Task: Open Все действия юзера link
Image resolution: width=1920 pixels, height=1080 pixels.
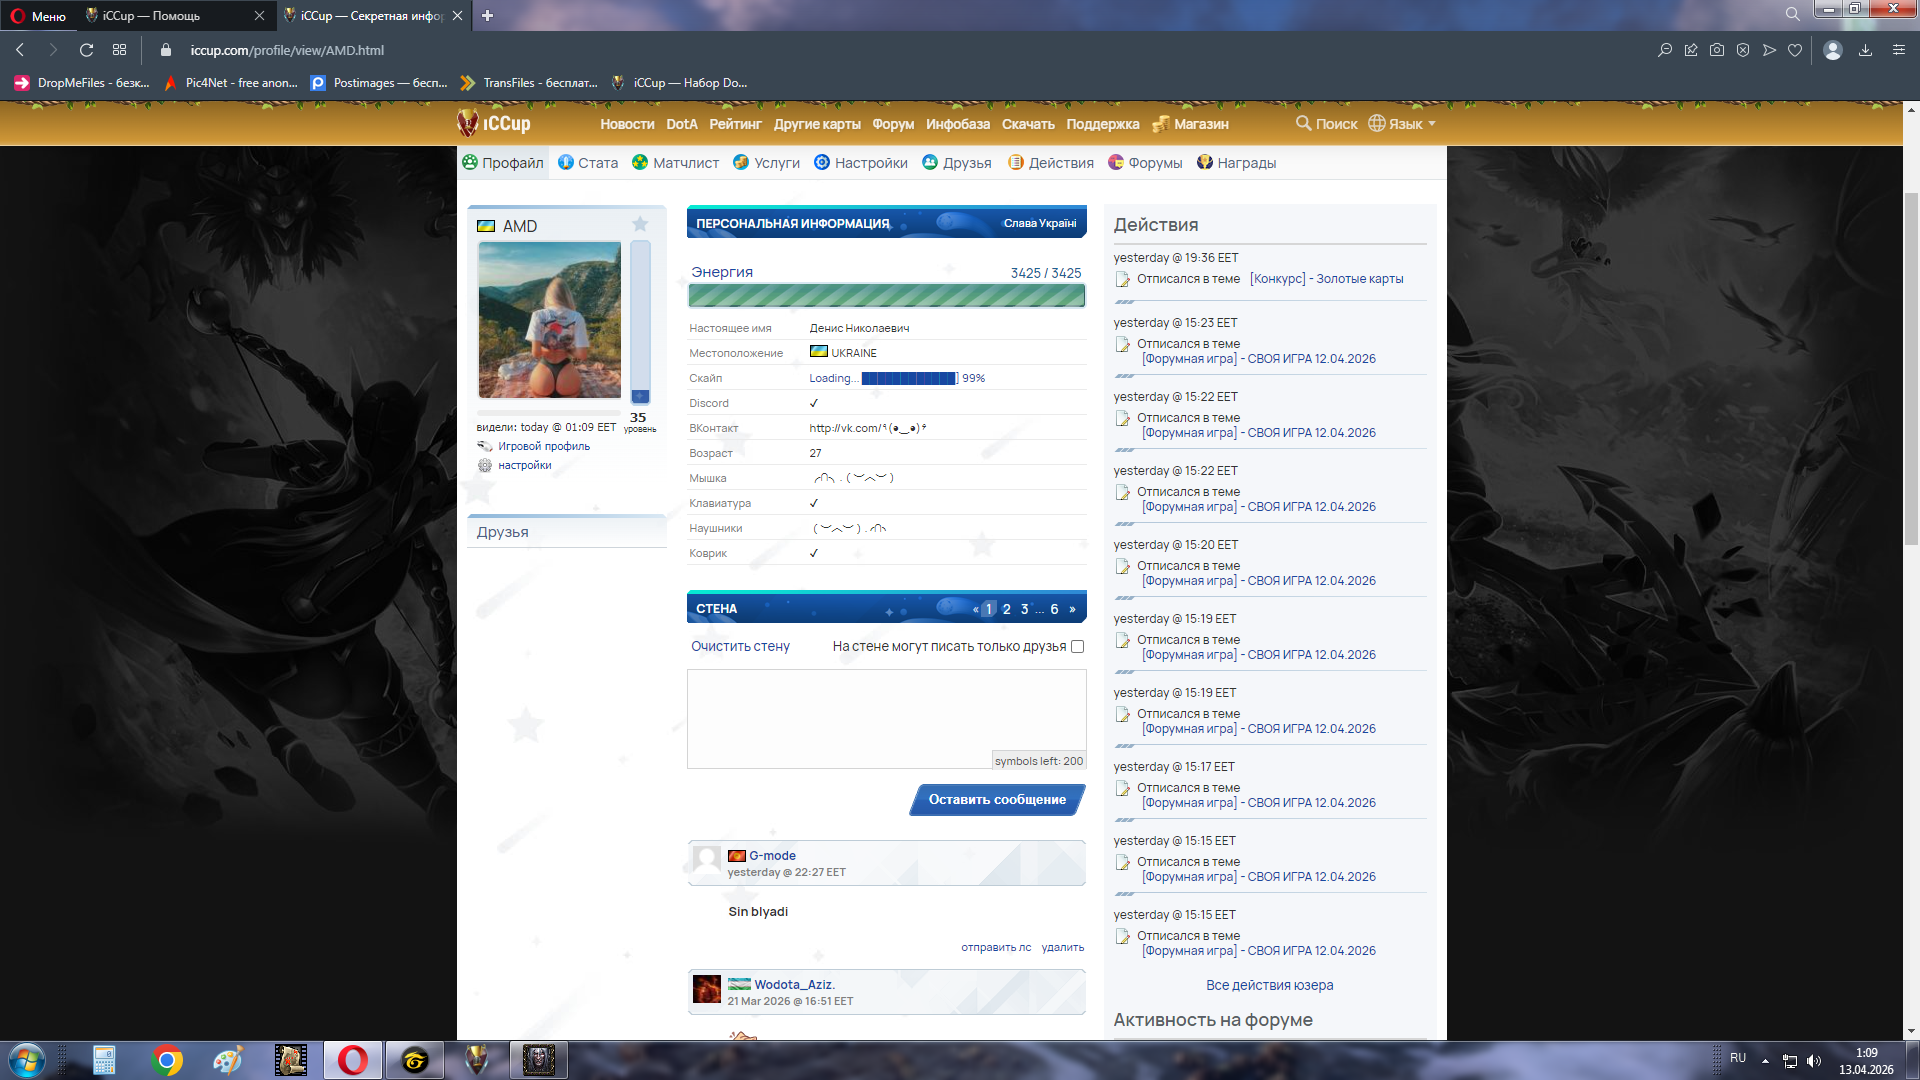Action: [1269, 985]
